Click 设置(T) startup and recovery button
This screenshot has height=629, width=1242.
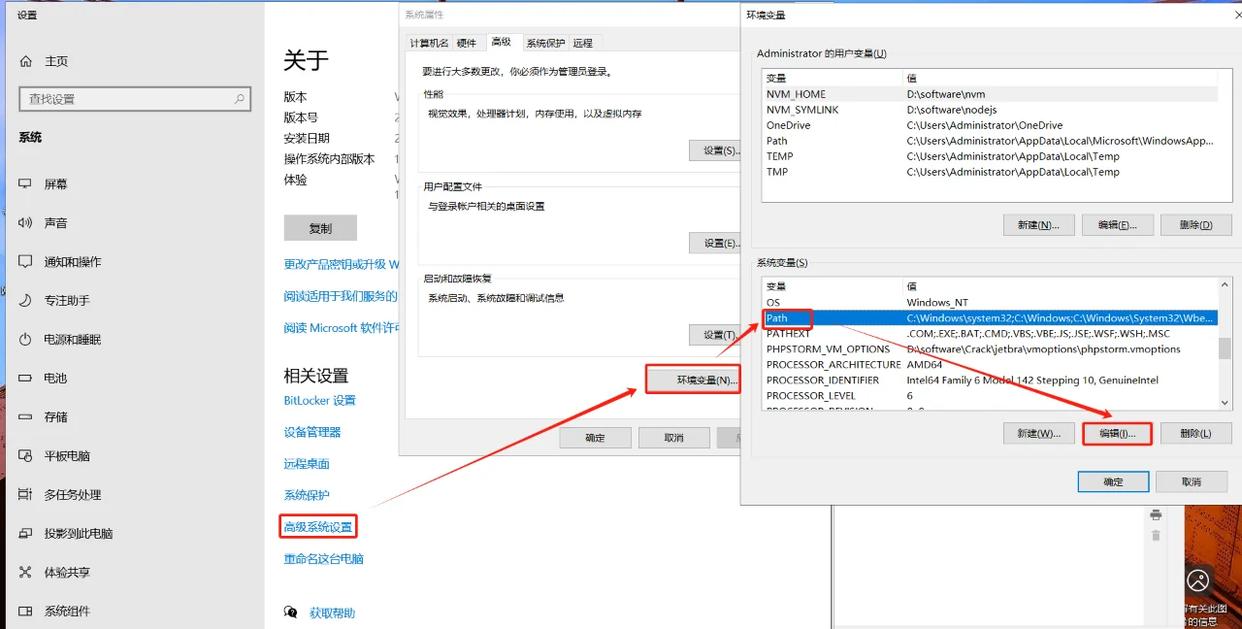pos(714,335)
